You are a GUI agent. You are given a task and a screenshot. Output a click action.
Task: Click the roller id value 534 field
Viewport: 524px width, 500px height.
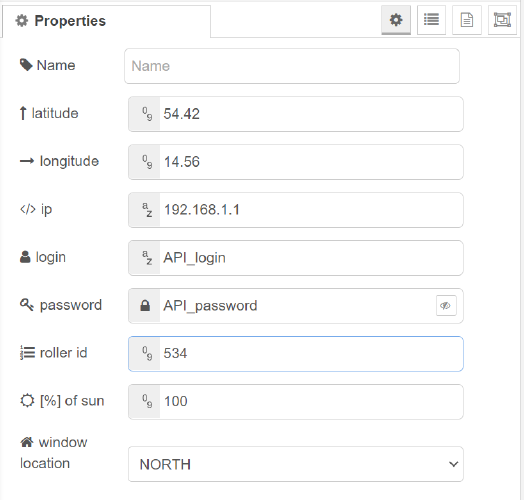click(311, 354)
